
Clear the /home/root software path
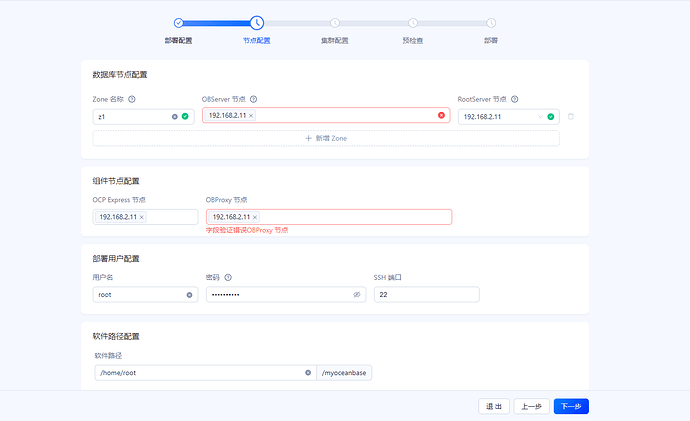308,373
